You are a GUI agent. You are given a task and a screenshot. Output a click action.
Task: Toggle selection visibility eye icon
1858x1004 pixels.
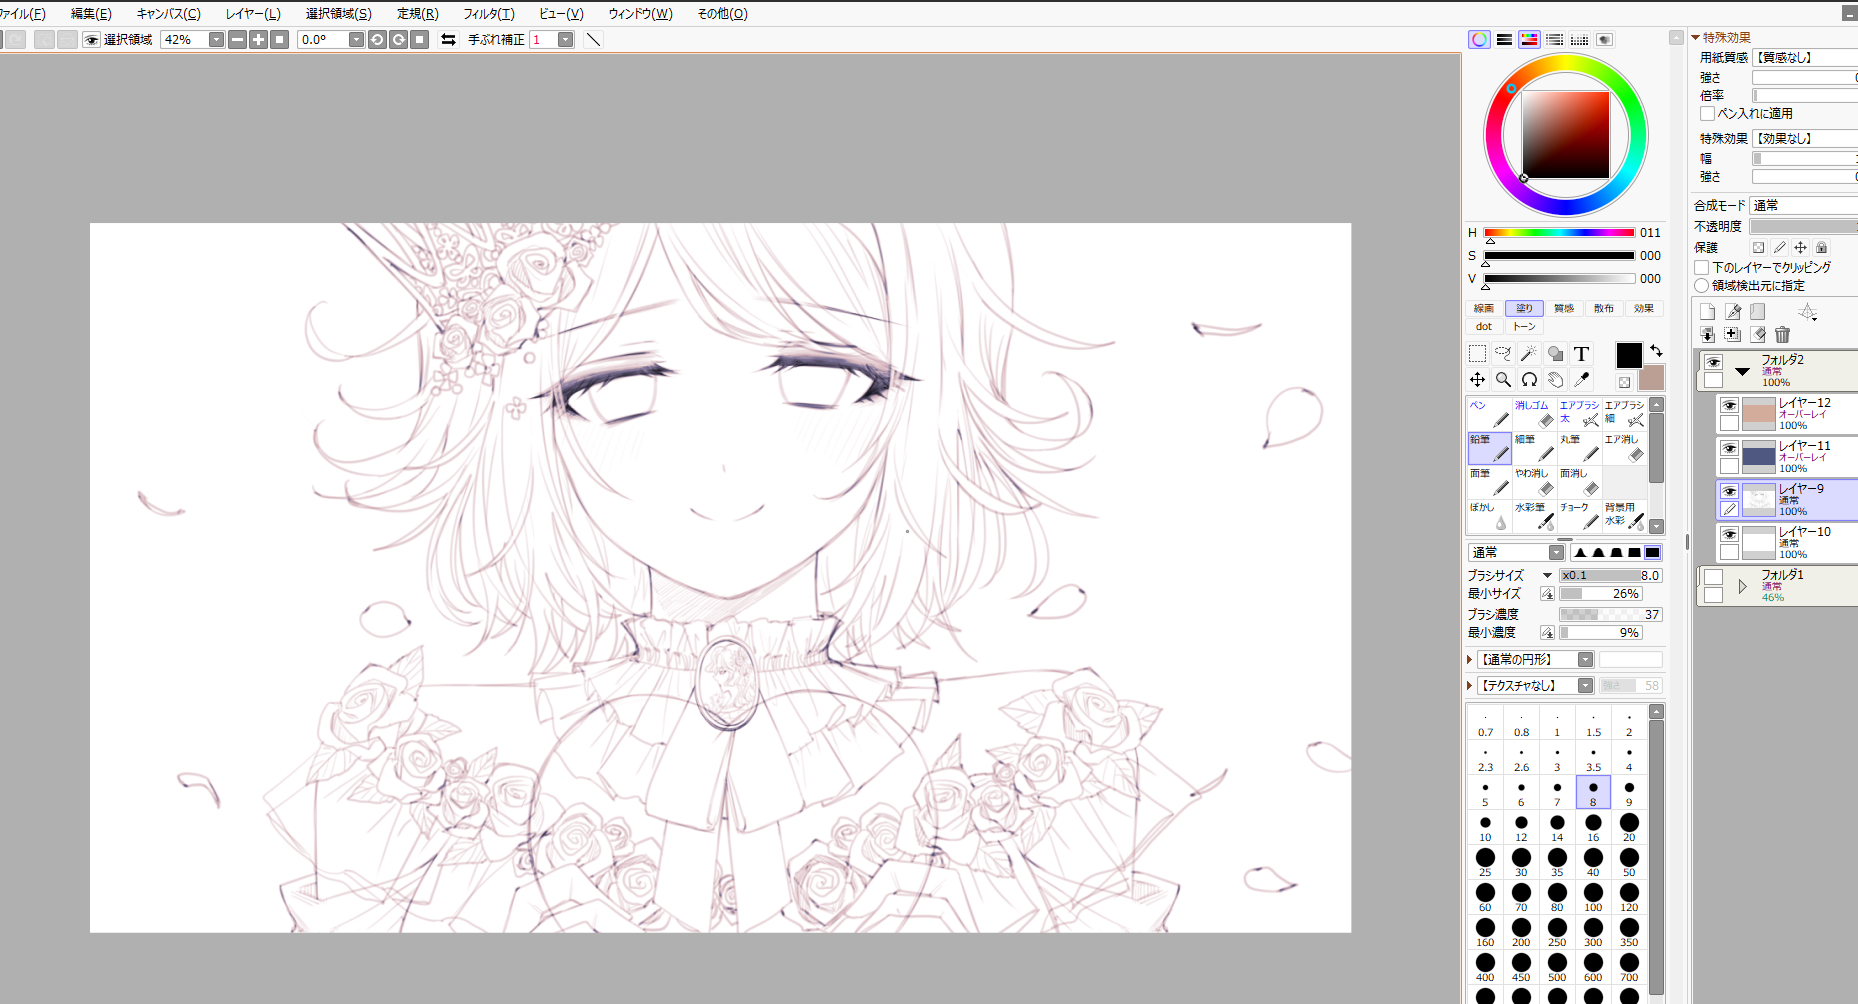(91, 39)
